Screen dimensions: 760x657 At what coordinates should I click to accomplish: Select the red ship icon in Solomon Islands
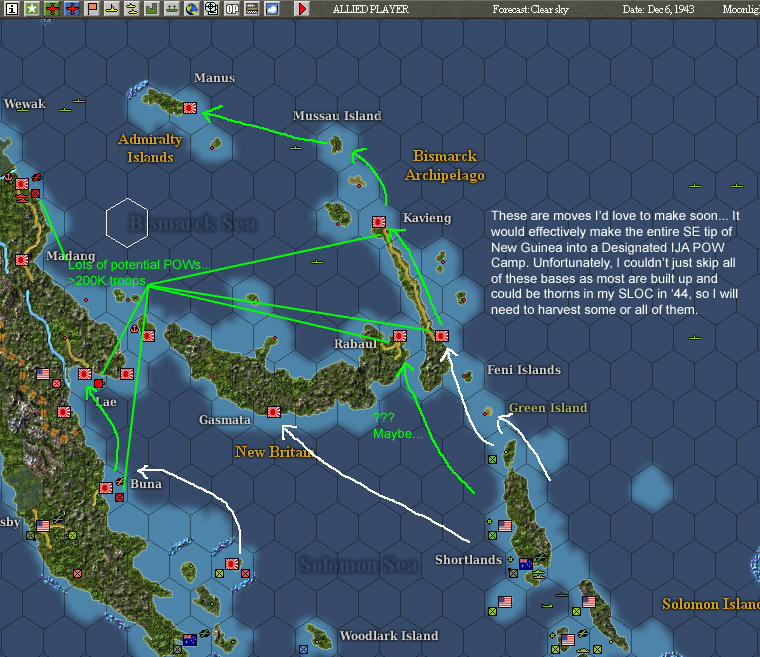pos(562,594)
